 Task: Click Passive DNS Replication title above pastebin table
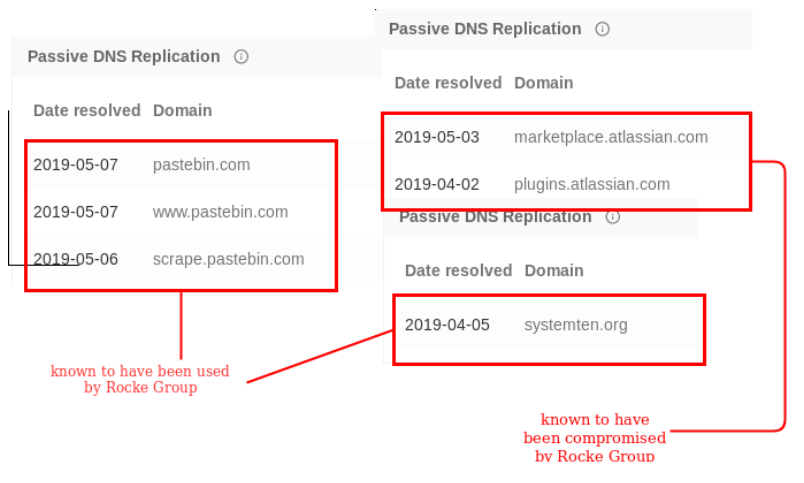(123, 56)
